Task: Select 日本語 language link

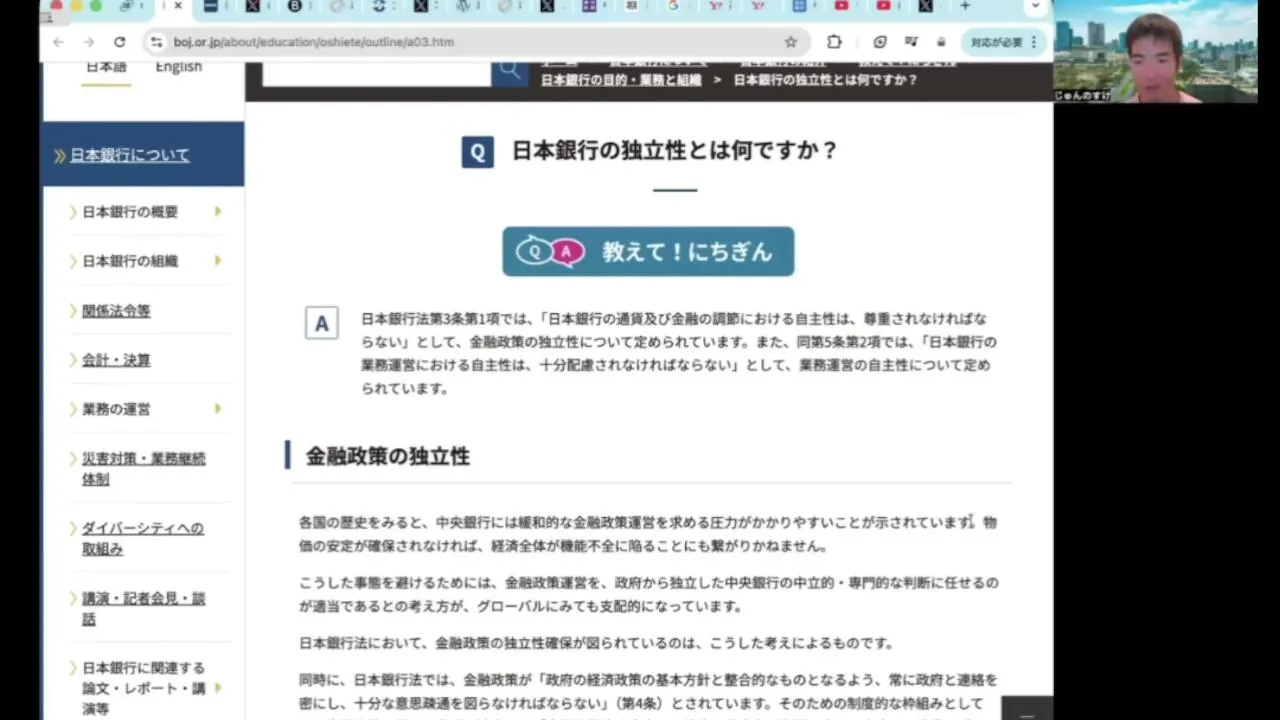Action: click(x=106, y=67)
